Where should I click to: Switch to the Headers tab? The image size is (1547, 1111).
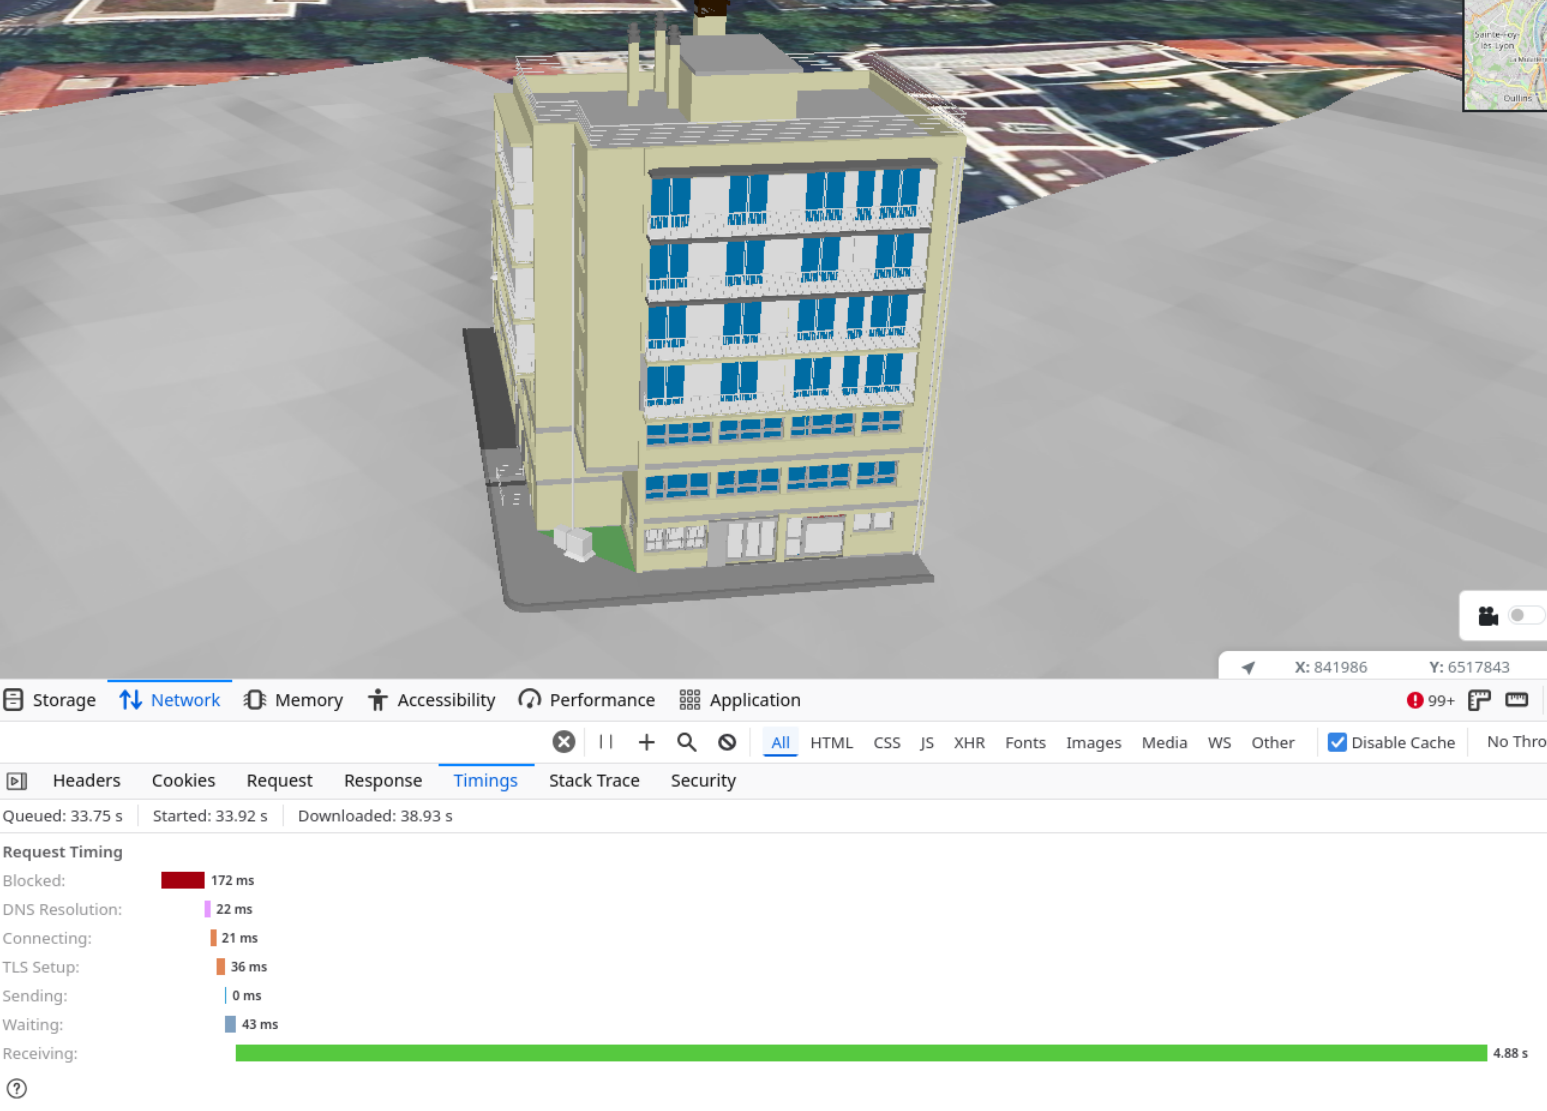click(x=86, y=781)
